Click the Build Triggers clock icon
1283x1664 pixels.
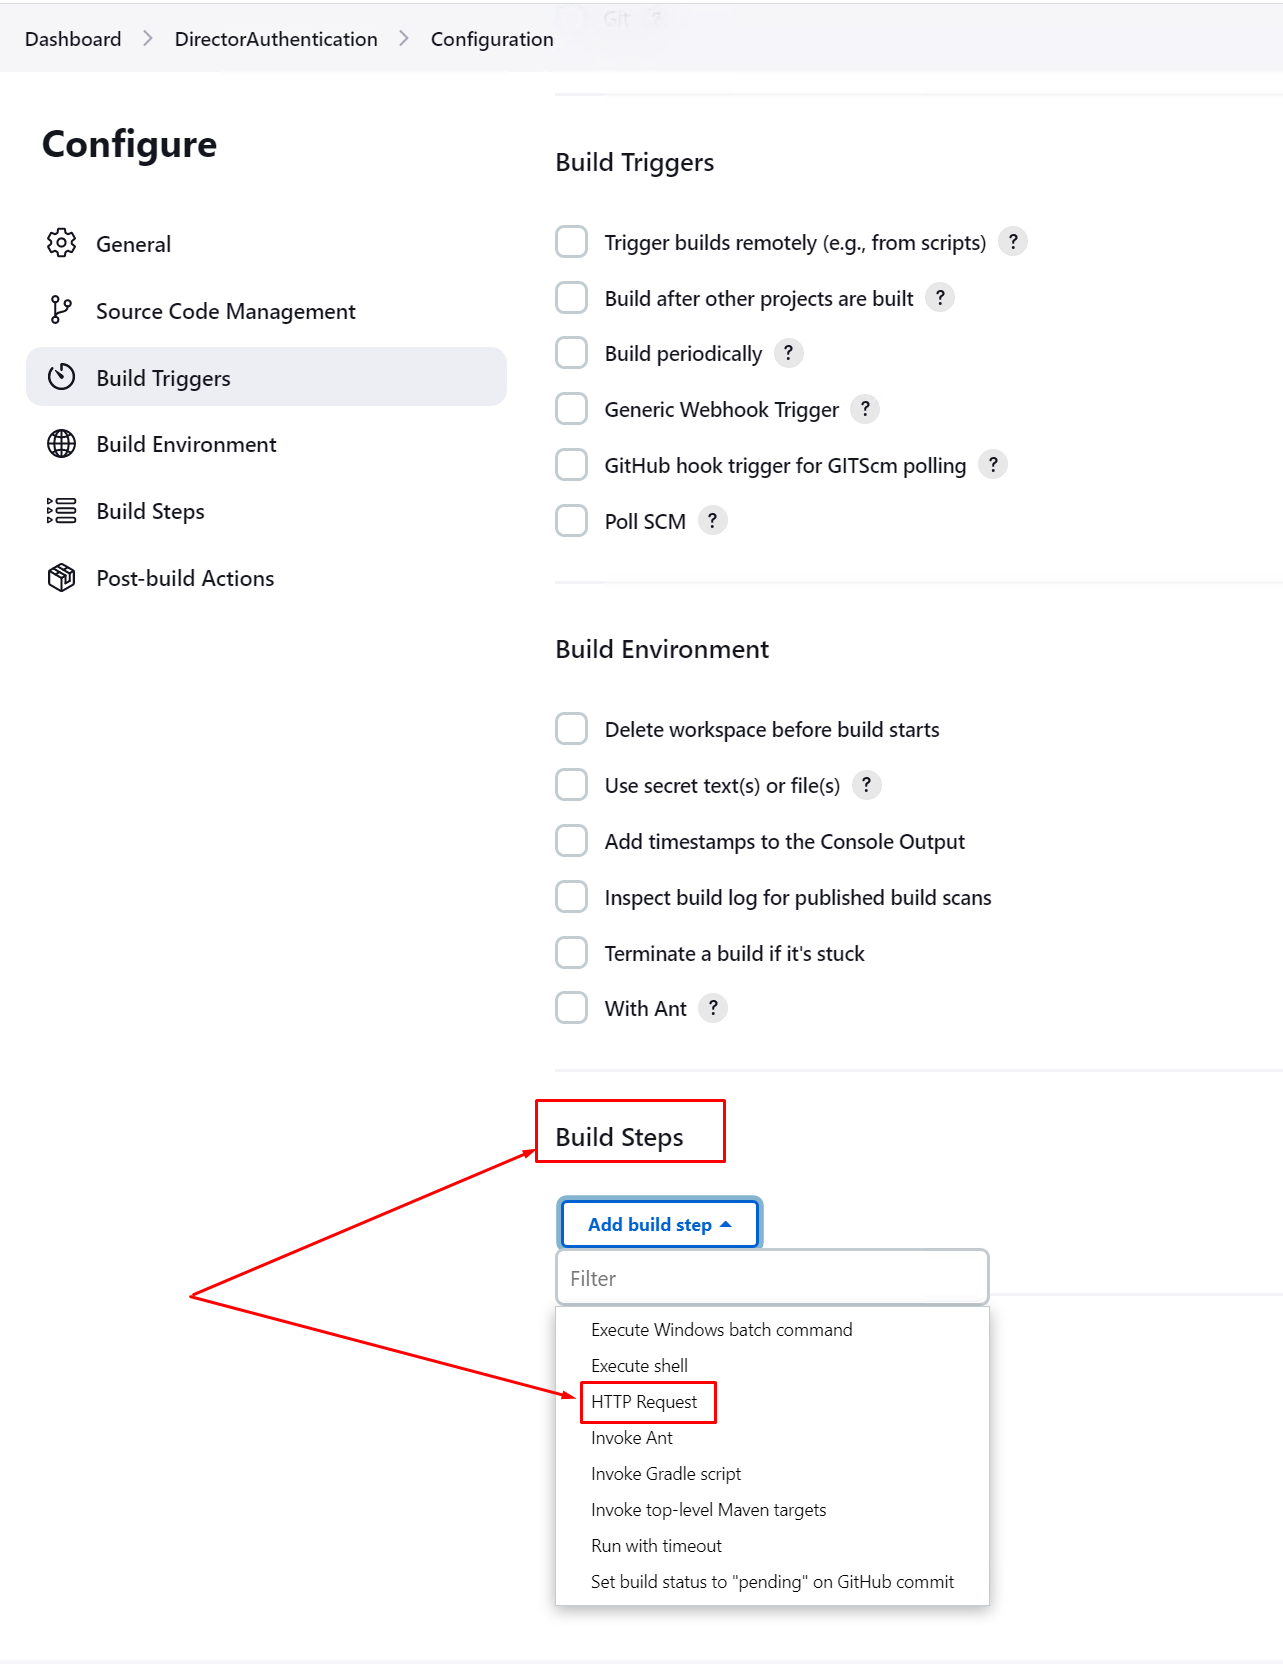coord(61,377)
